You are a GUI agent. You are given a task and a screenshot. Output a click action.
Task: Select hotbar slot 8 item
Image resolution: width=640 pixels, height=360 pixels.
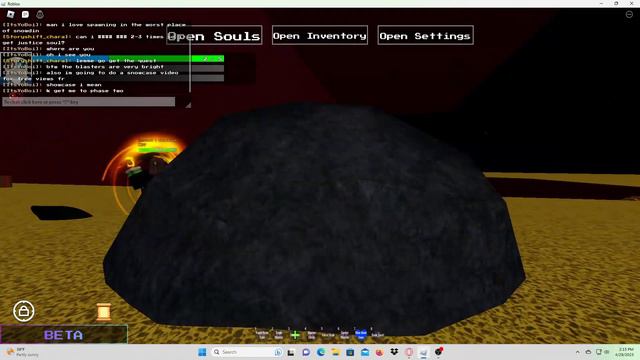pyautogui.click(x=378, y=335)
